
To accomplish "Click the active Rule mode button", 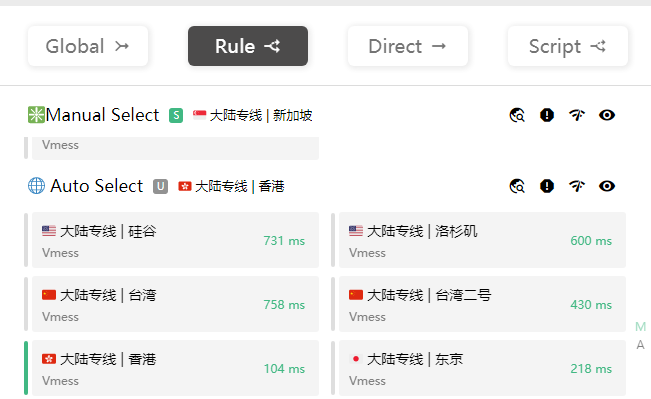I will [248, 46].
